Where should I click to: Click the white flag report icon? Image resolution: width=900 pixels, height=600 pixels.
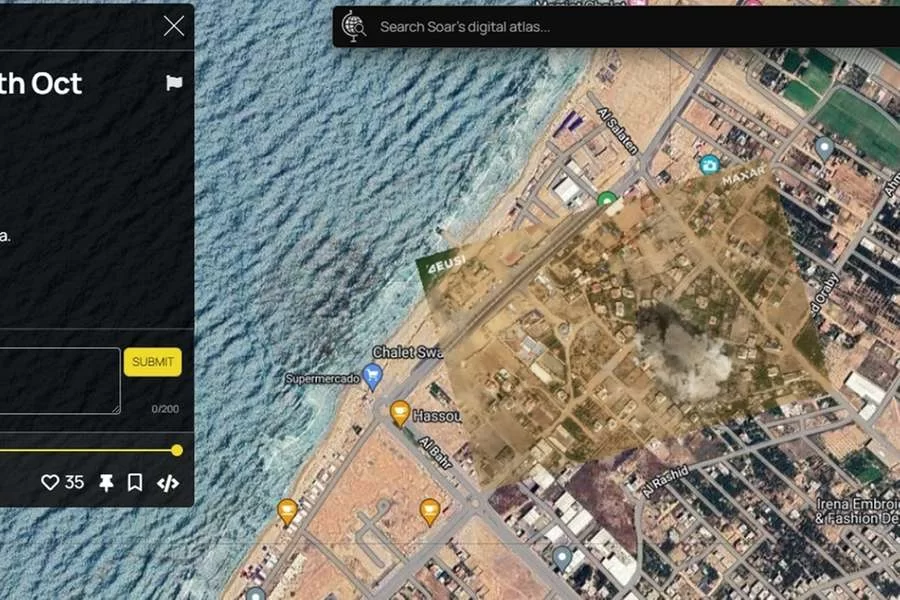click(x=174, y=84)
